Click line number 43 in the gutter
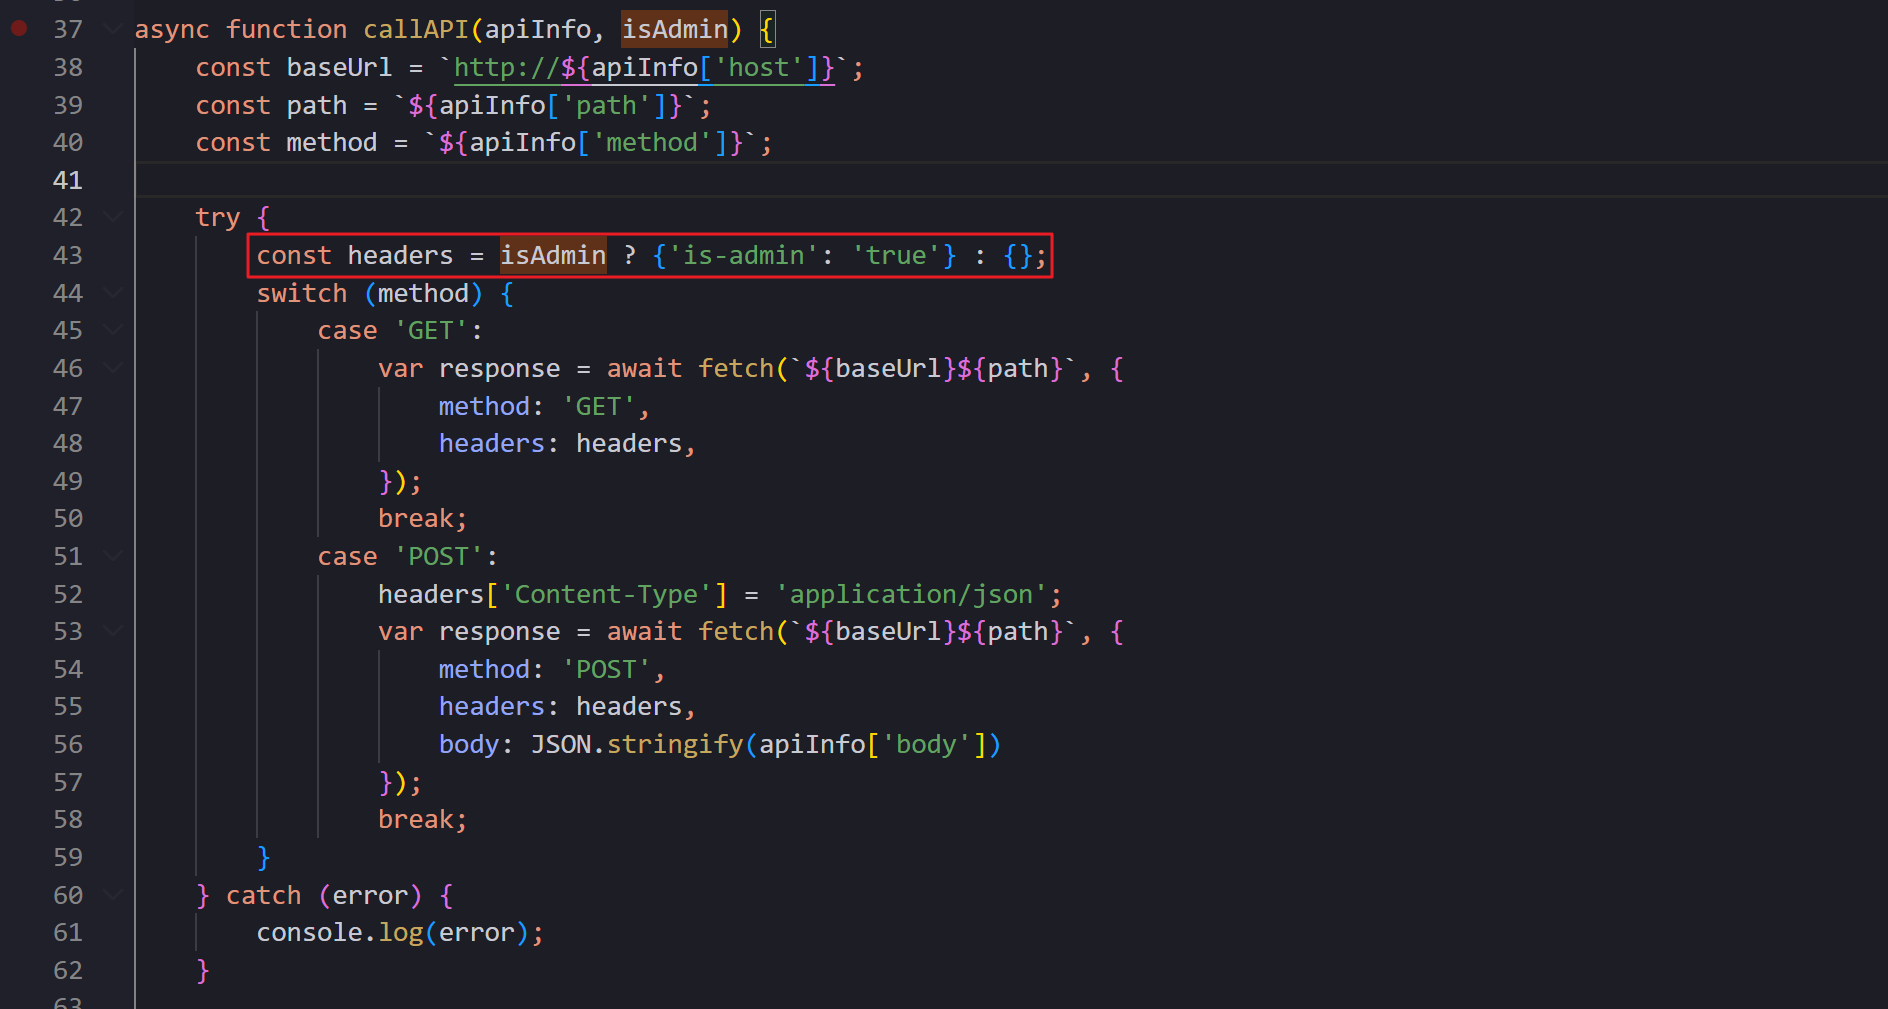This screenshot has height=1009, width=1888. tap(68, 255)
